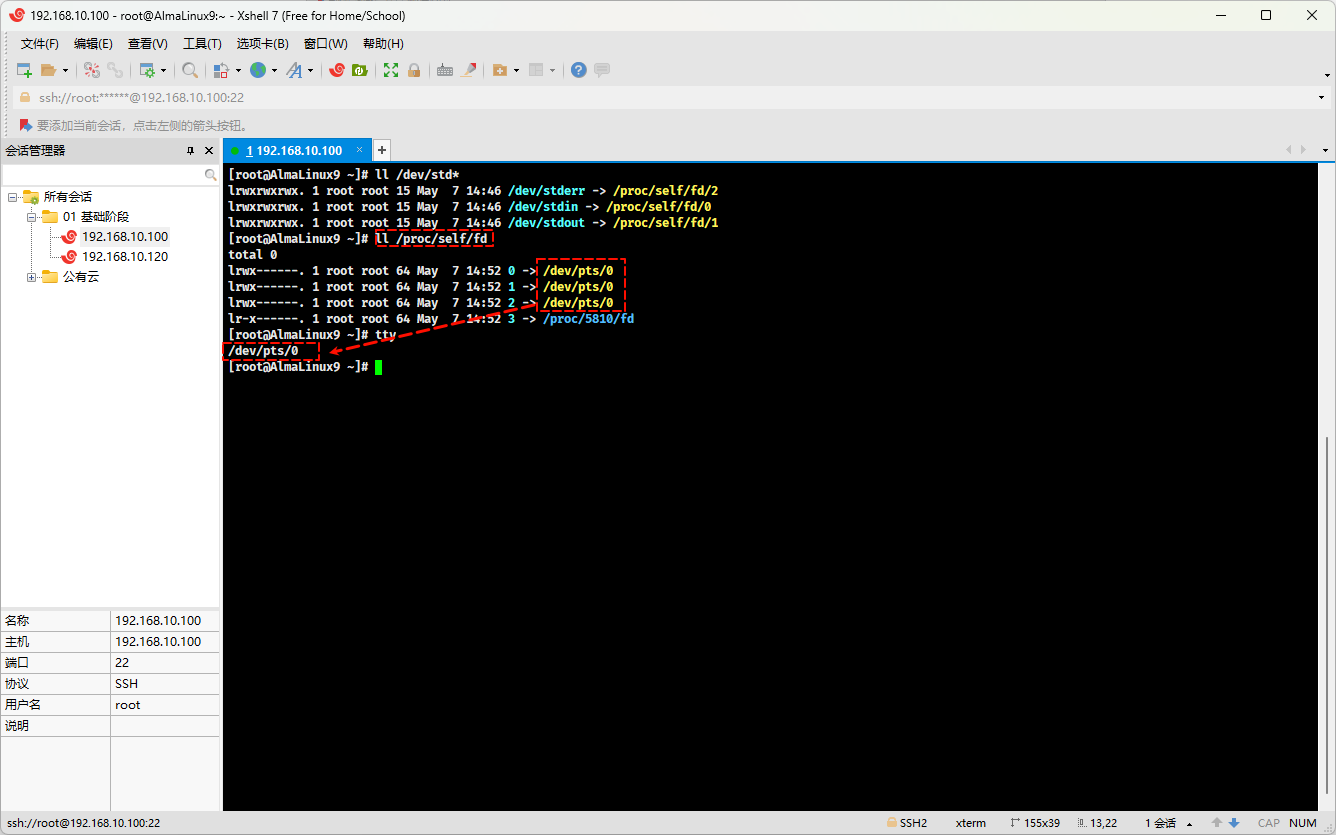Click the plus button to add a new tab
This screenshot has width=1336, height=835.
(x=381, y=150)
